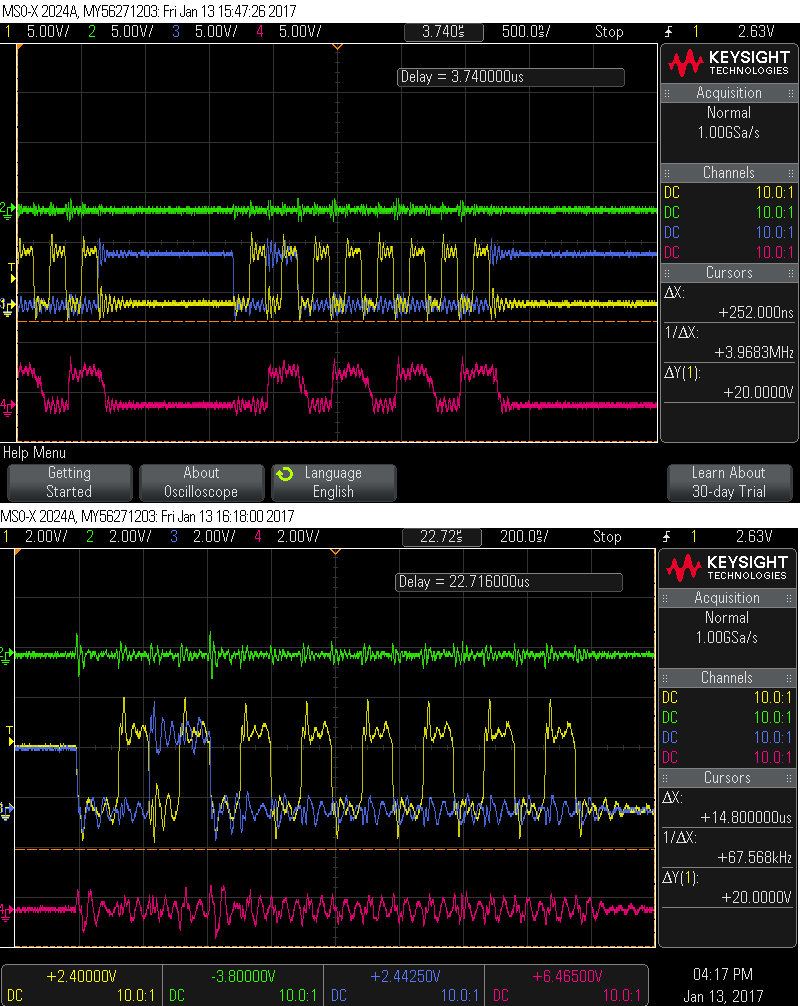This screenshot has height=1006, width=800.
Task: Select the Help Menu label
Action: (35, 453)
